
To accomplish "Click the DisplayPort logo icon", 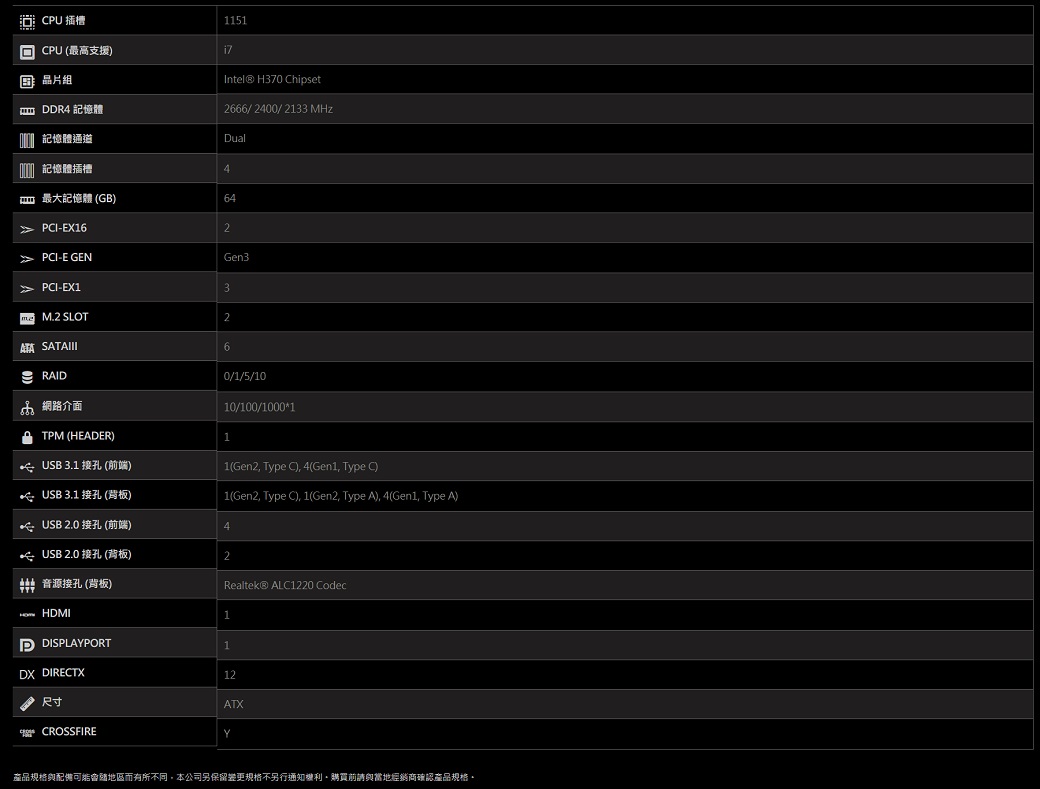I will tap(27, 644).
